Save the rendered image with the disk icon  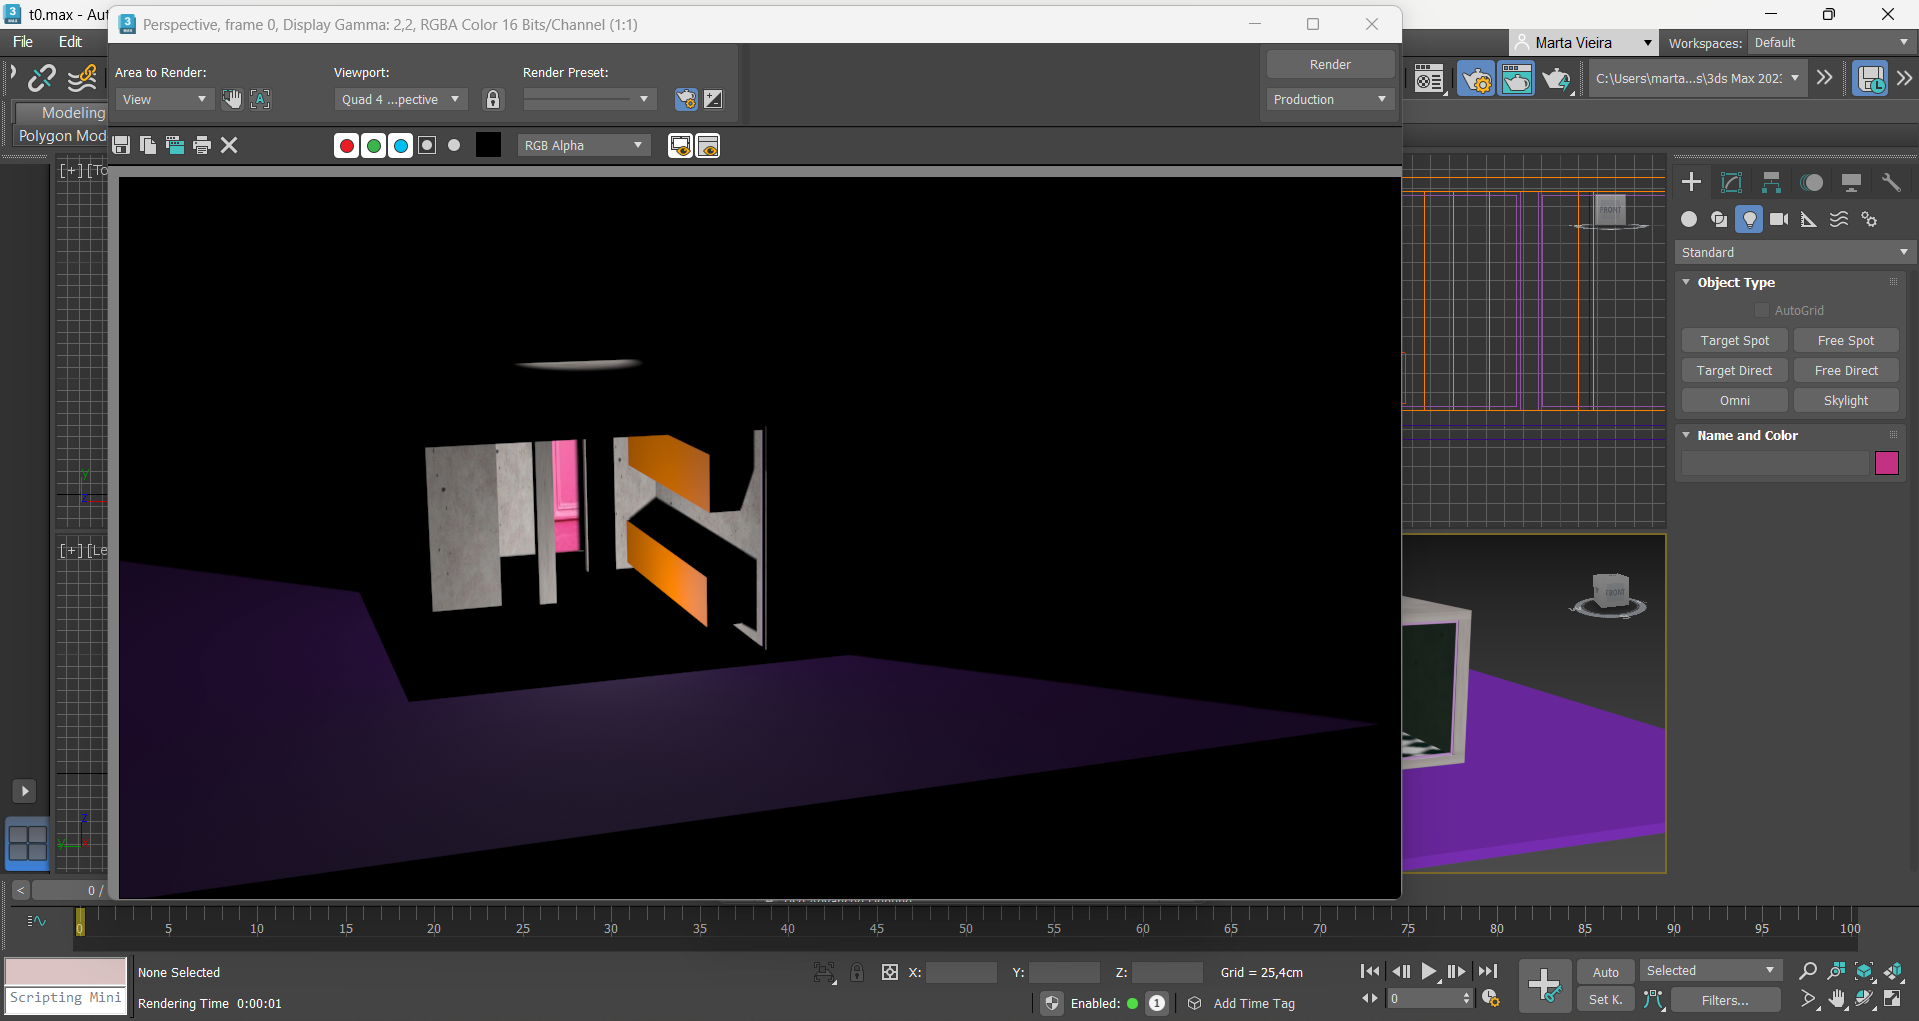[x=121, y=146]
